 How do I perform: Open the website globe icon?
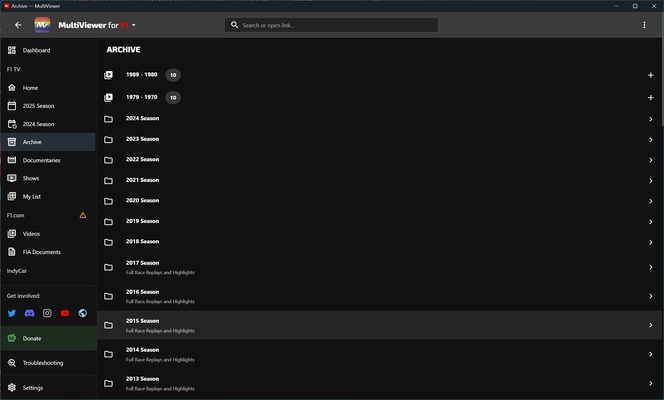83,313
